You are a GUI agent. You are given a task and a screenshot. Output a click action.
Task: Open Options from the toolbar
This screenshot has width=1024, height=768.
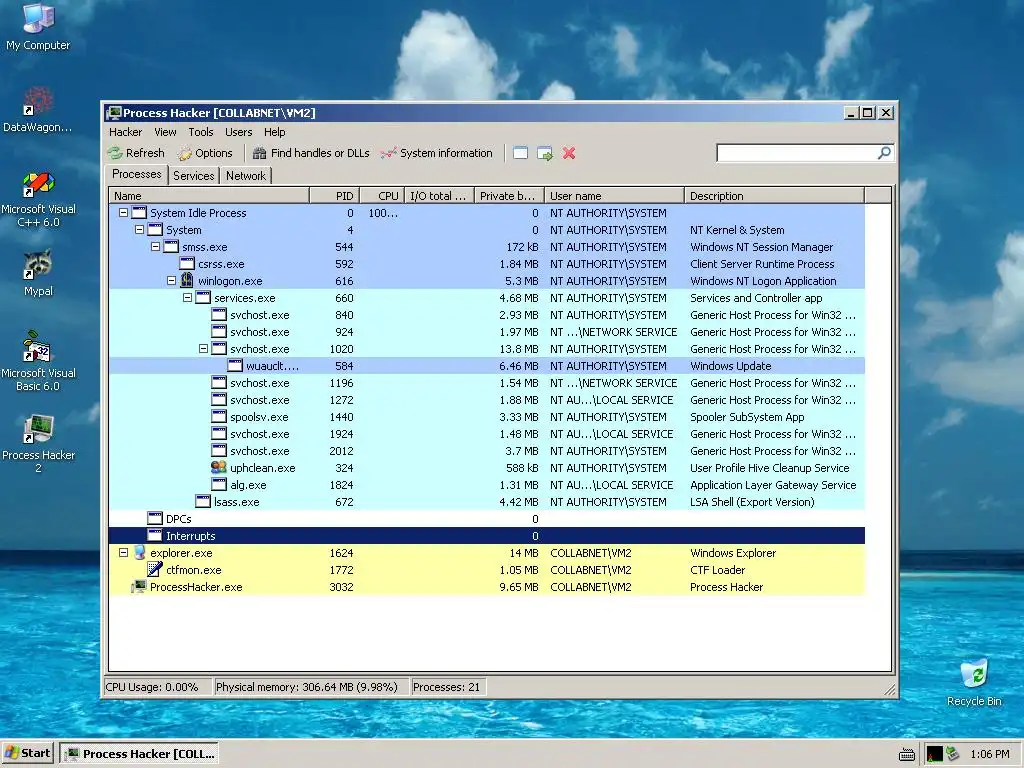pyautogui.click(x=205, y=153)
